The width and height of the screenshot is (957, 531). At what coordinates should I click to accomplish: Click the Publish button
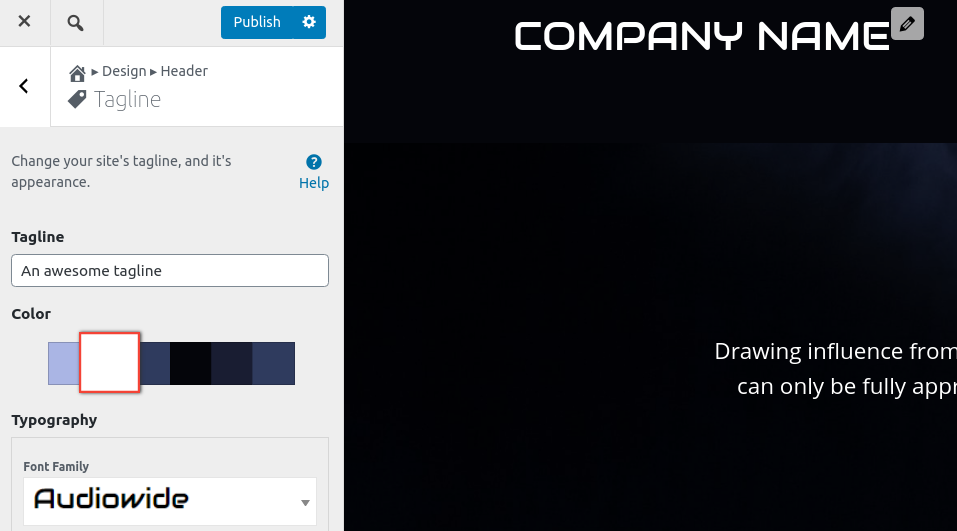tap(257, 23)
